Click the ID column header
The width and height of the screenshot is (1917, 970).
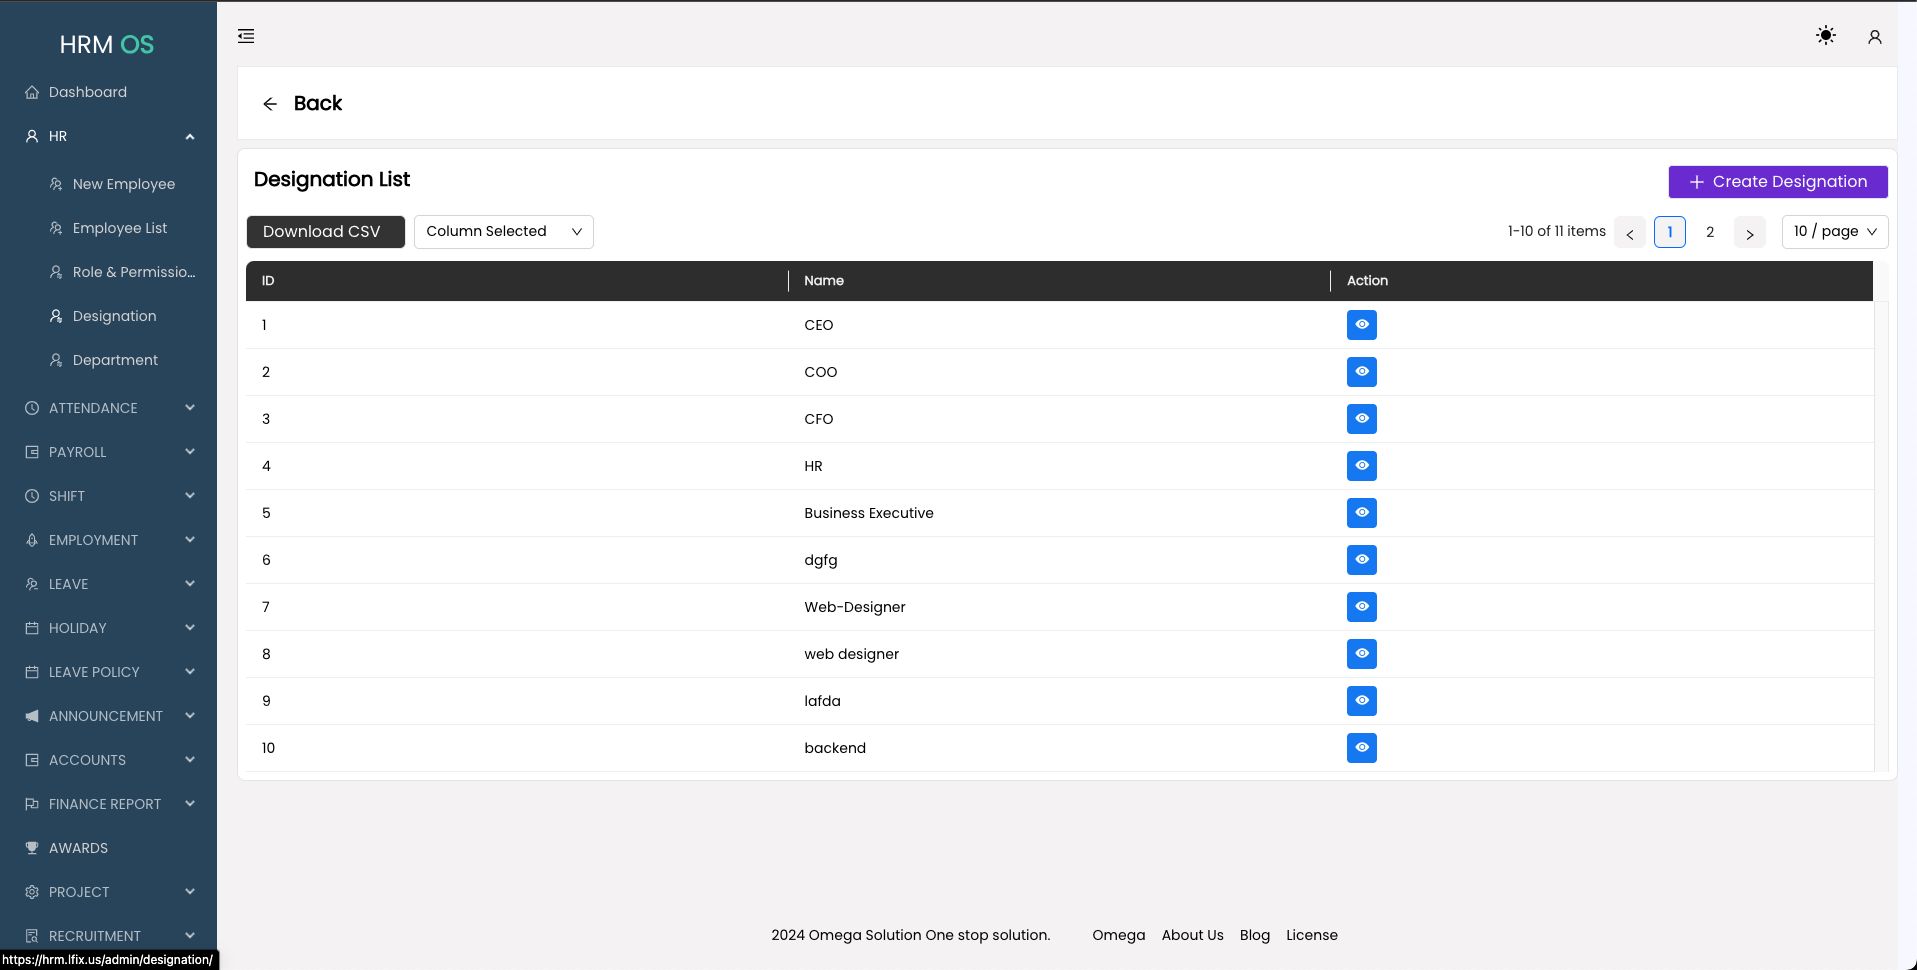(517, 281)
